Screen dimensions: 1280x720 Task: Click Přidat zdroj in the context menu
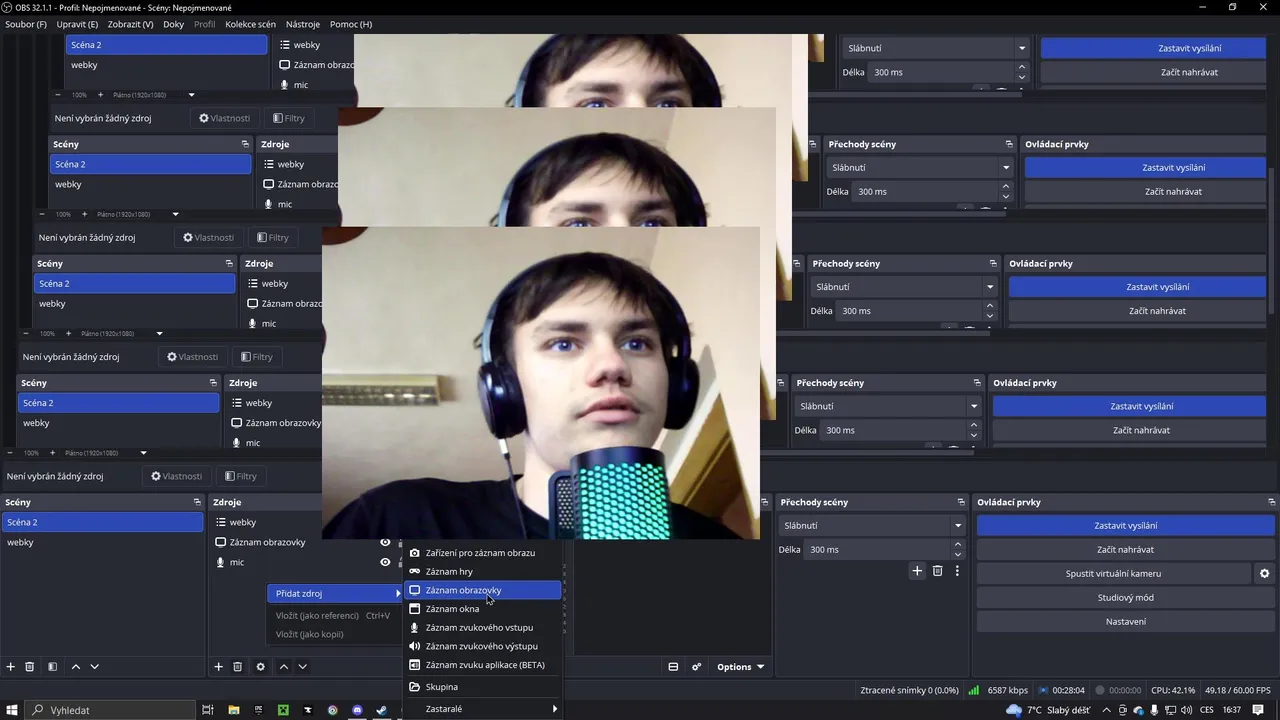[x=336, y=594]
